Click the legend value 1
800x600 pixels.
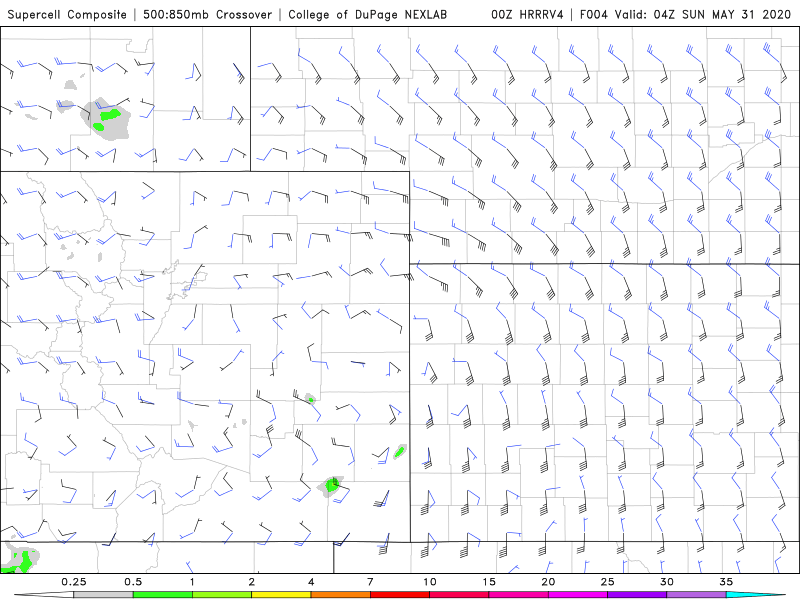192,582
